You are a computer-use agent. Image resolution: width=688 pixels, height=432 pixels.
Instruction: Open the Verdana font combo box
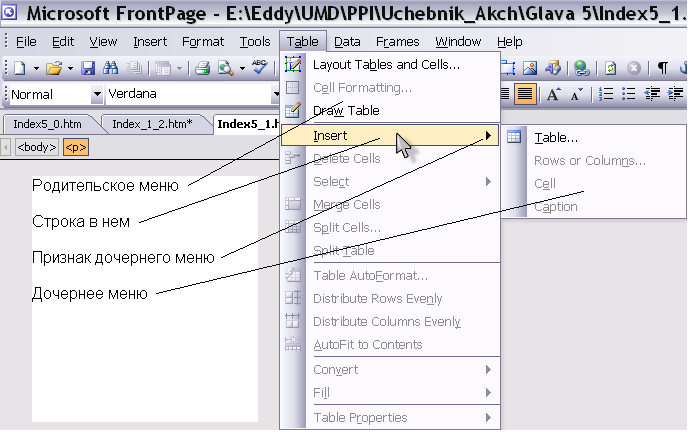(193, 94)
